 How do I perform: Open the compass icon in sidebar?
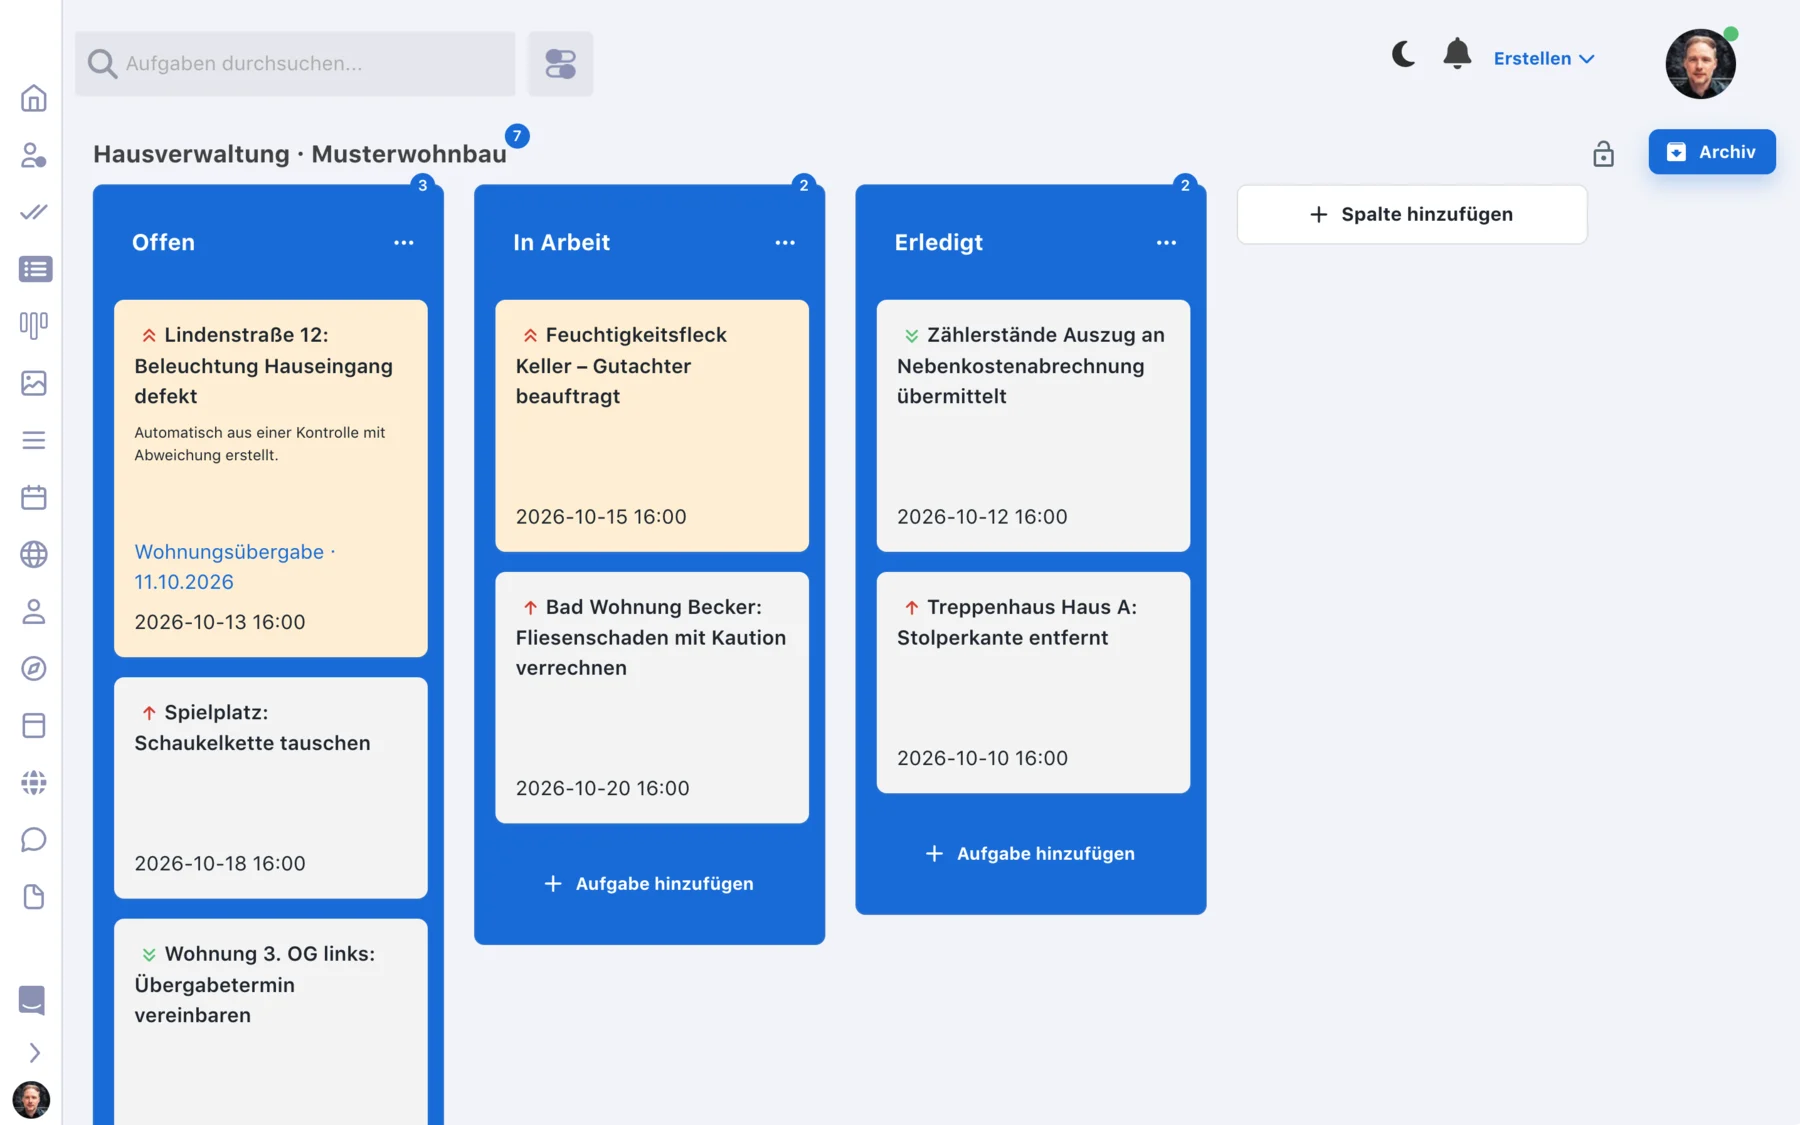pyautogui.click(x=34, y=668)
